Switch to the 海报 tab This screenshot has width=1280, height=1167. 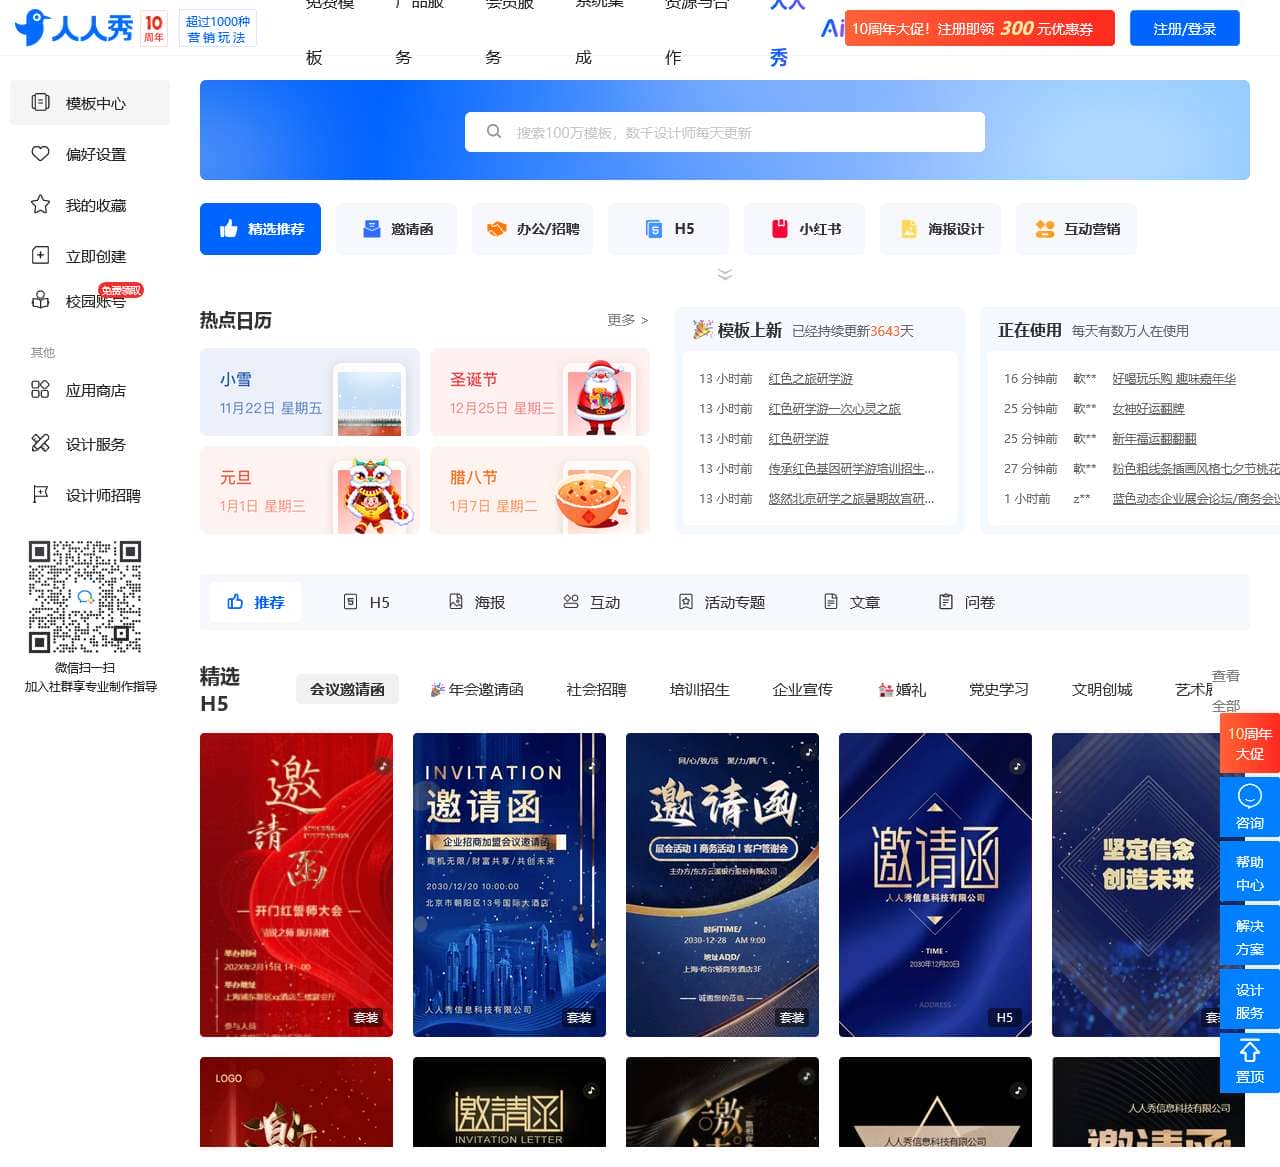[477, 602]
